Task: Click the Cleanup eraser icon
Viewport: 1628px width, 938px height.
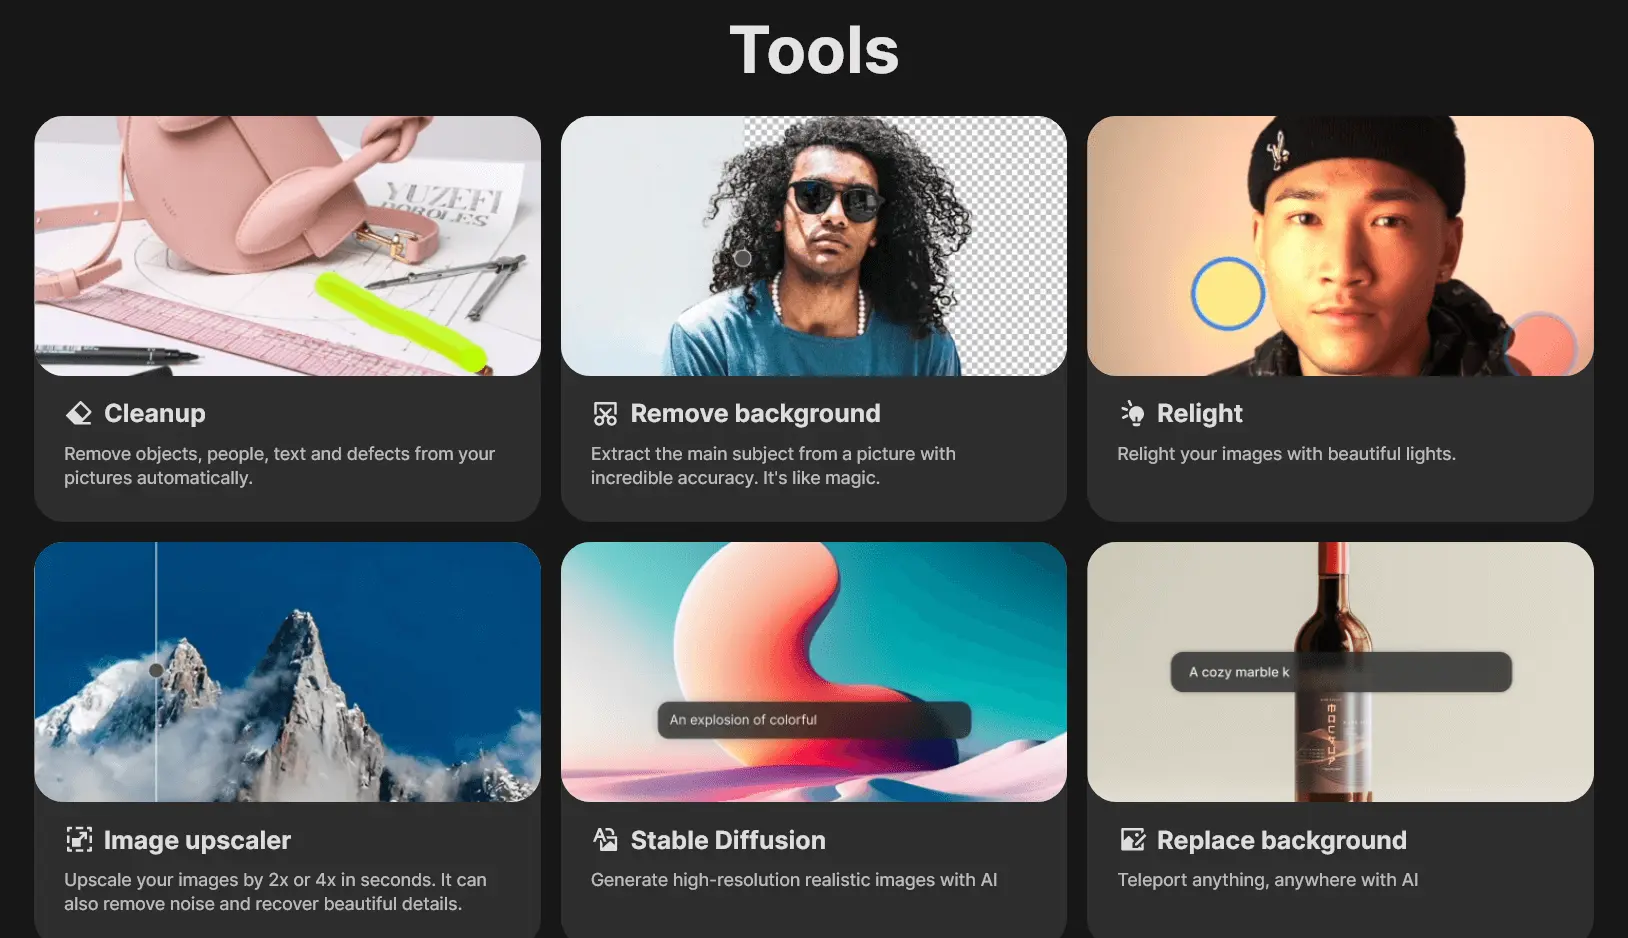Action: click(79, 413)
